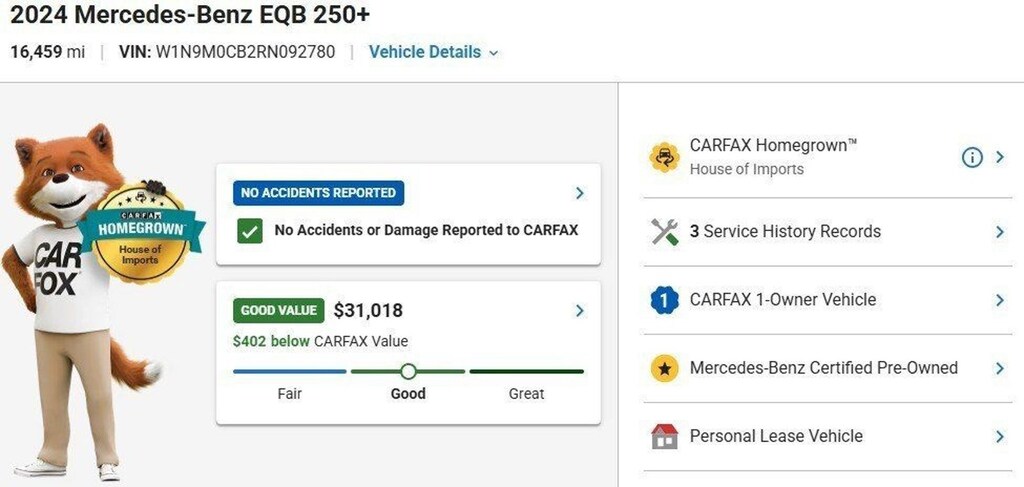Open the 3 Service History Records row chevron
1024x487 pixels.
click(999, 232)
